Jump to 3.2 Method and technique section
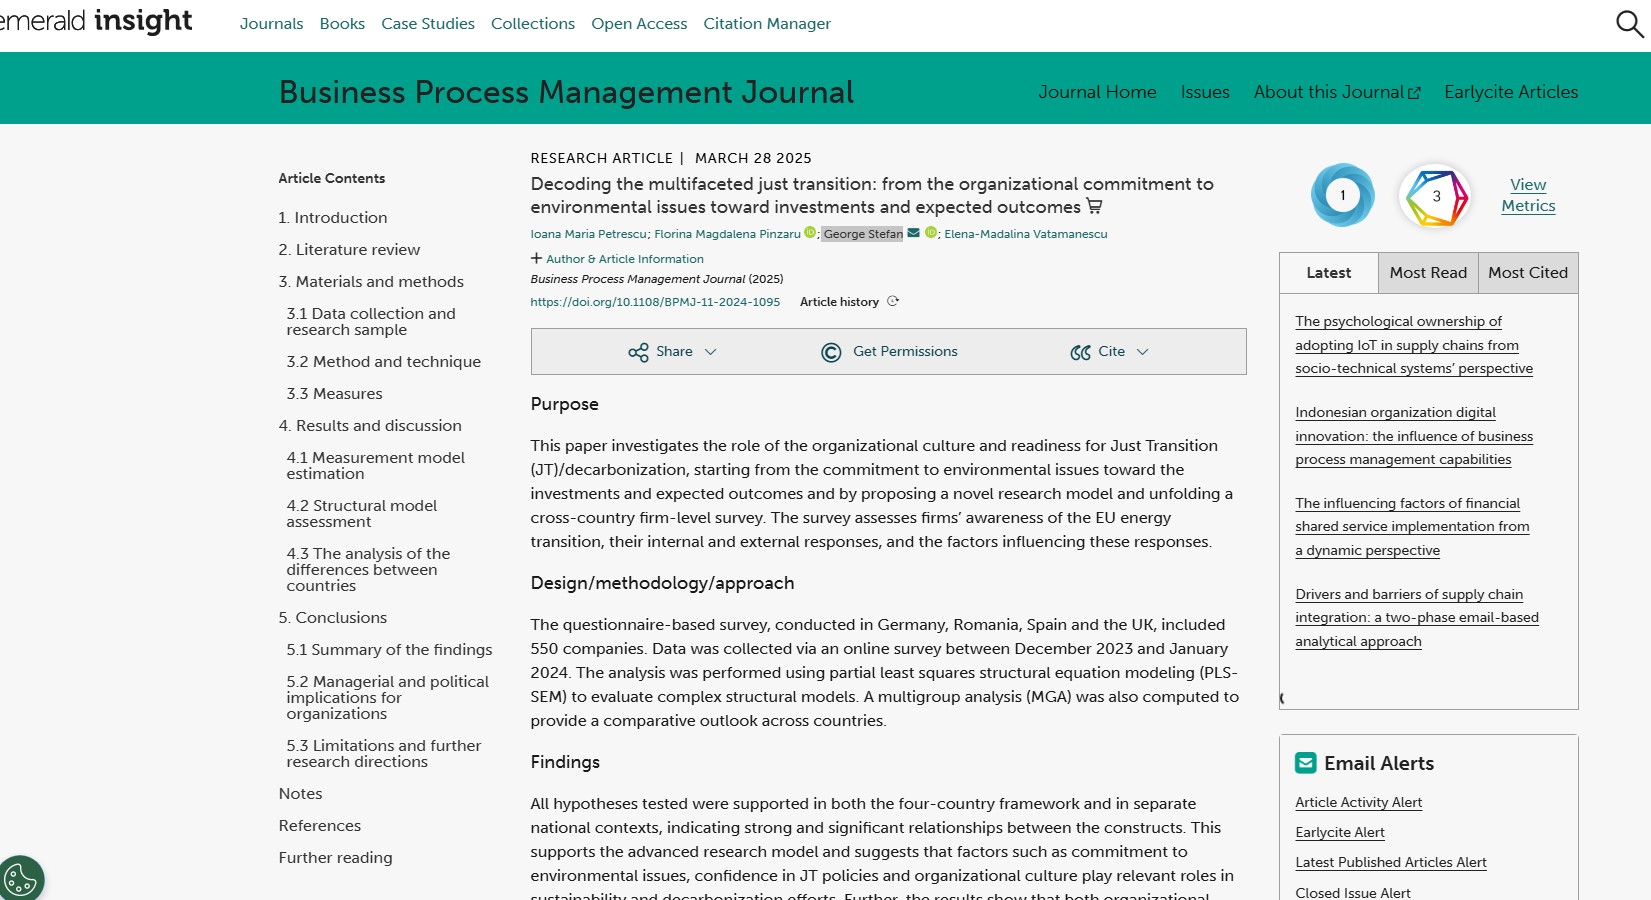The image size is (1651, 900). [x=383, y=362]
